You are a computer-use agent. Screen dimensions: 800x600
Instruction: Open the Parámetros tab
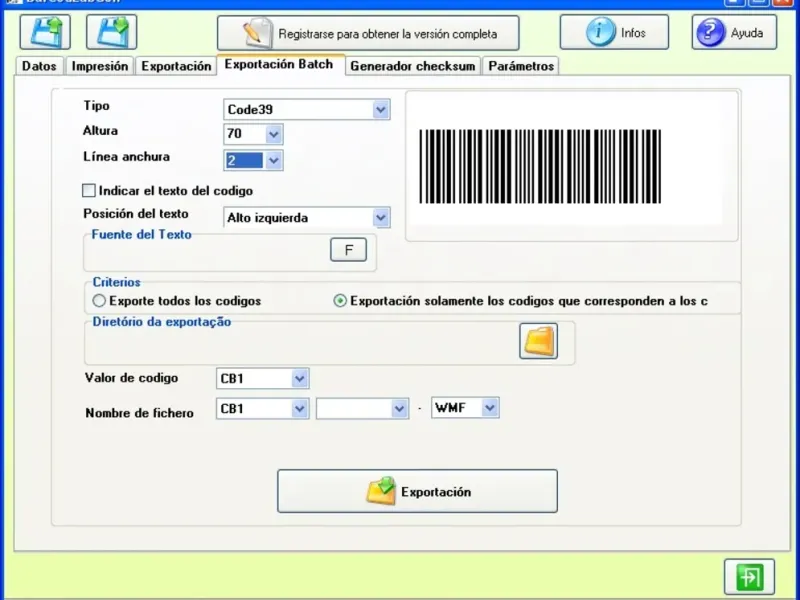pos(521,66)
